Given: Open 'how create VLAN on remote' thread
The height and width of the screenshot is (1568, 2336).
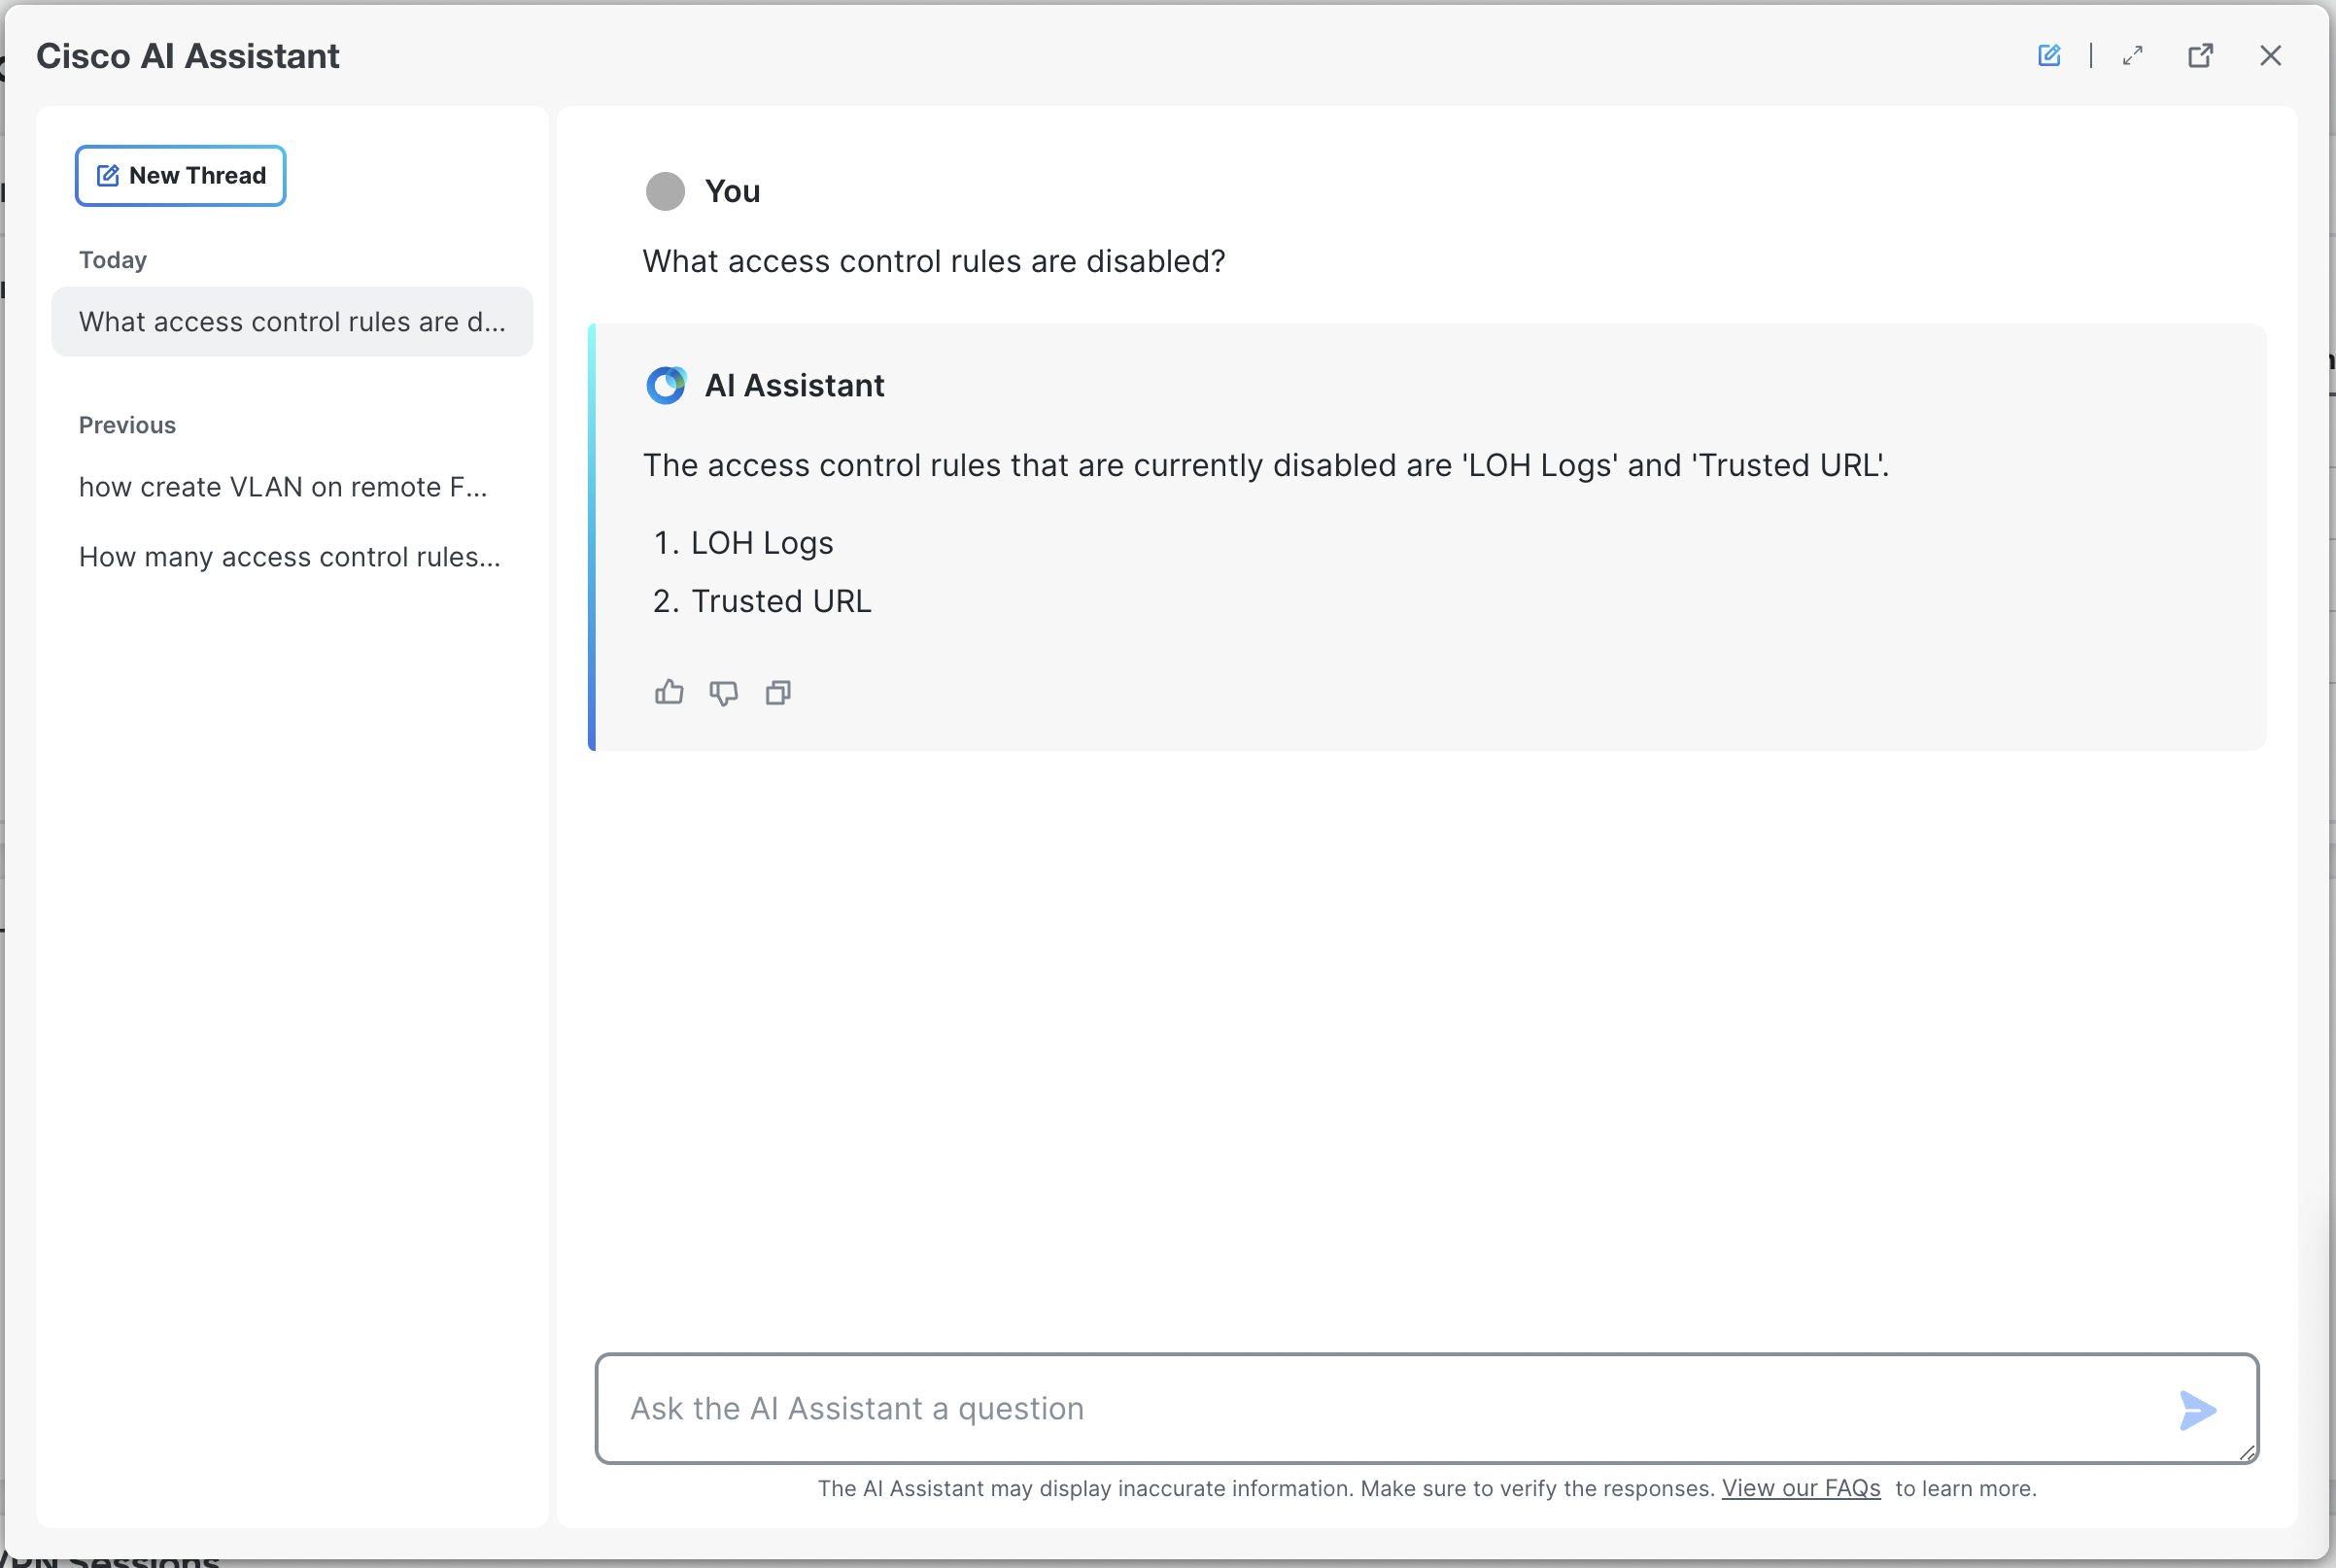Looking at the screenshot, I should (283, 487).
